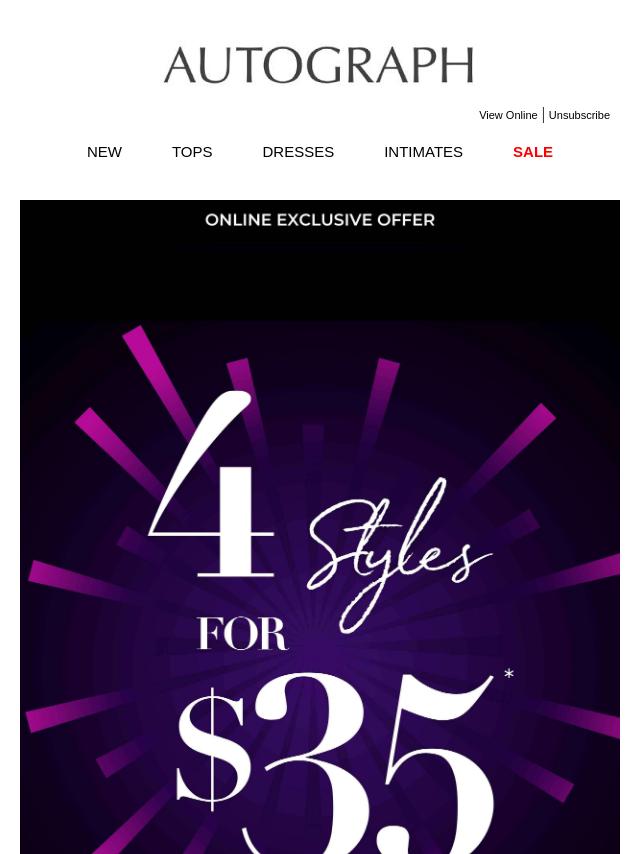Select the DRESSES navigation item
Image resolution: width=640 pixels, height=854 pixels.
pyautogui.click(x=298, y=152)
